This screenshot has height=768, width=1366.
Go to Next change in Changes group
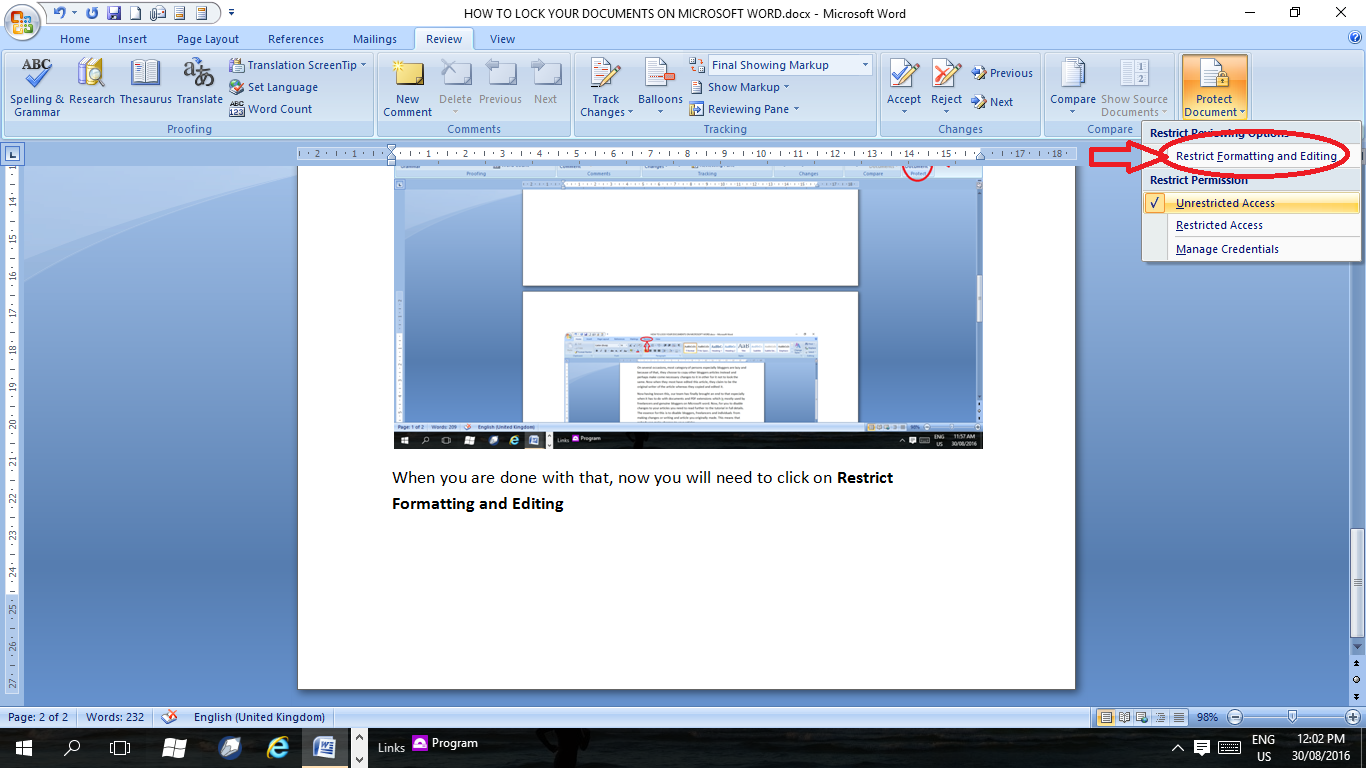click(991, 102)
